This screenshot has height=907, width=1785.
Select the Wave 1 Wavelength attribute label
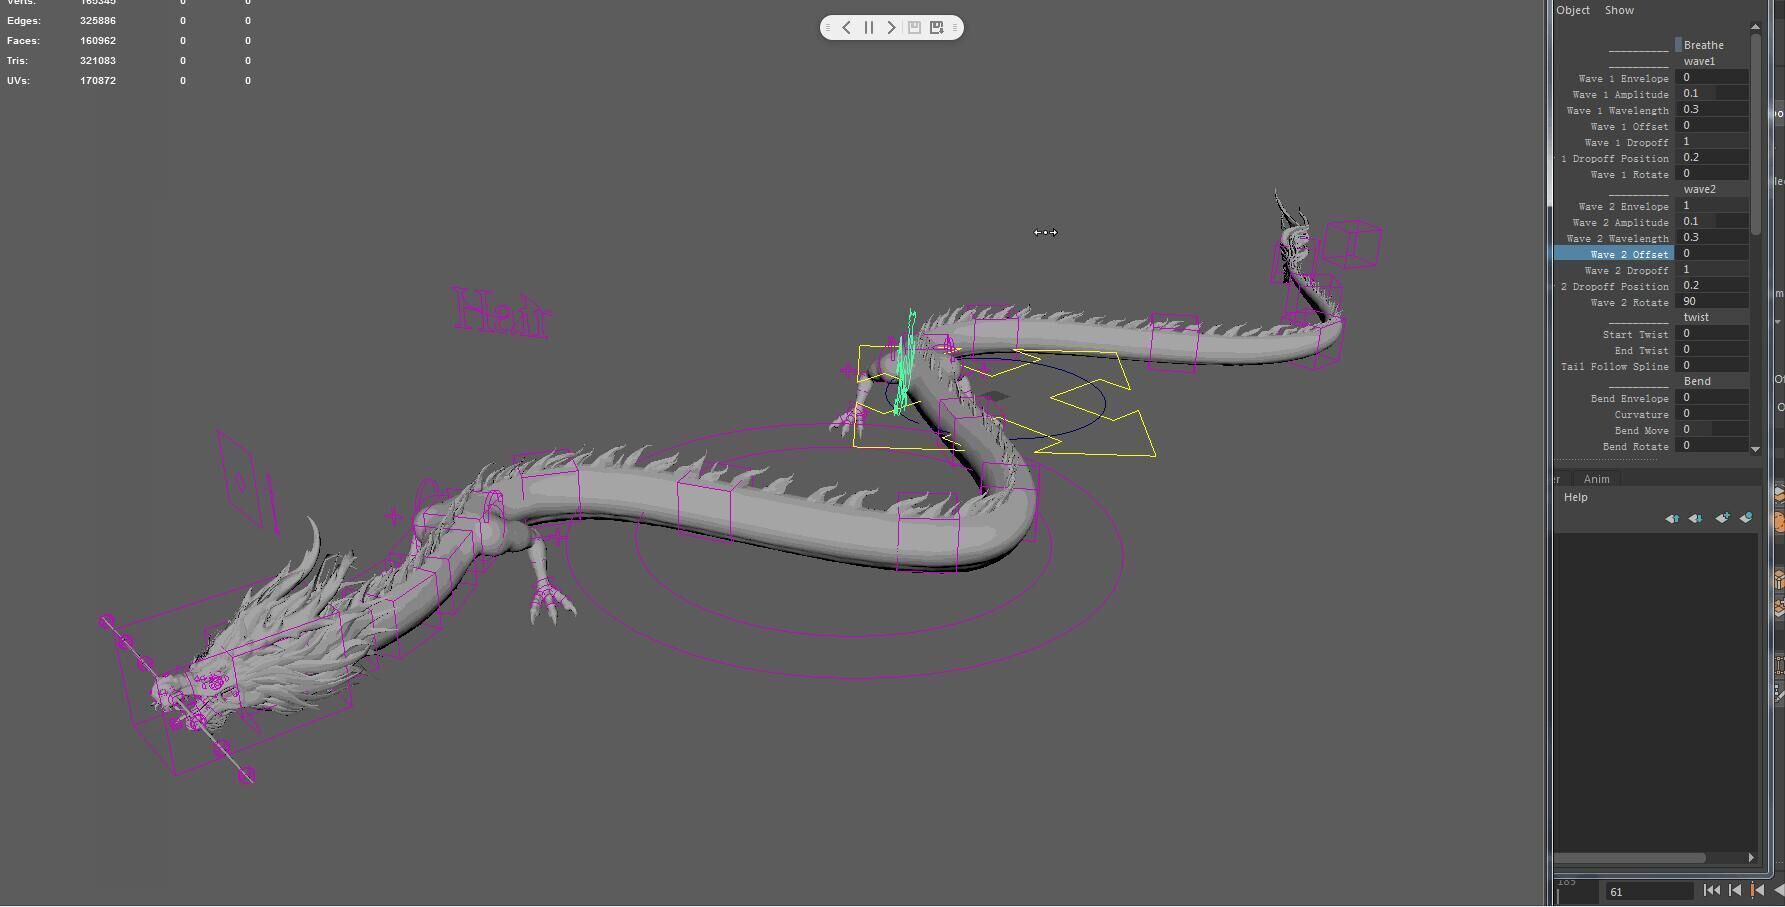tap(1617, 110)
